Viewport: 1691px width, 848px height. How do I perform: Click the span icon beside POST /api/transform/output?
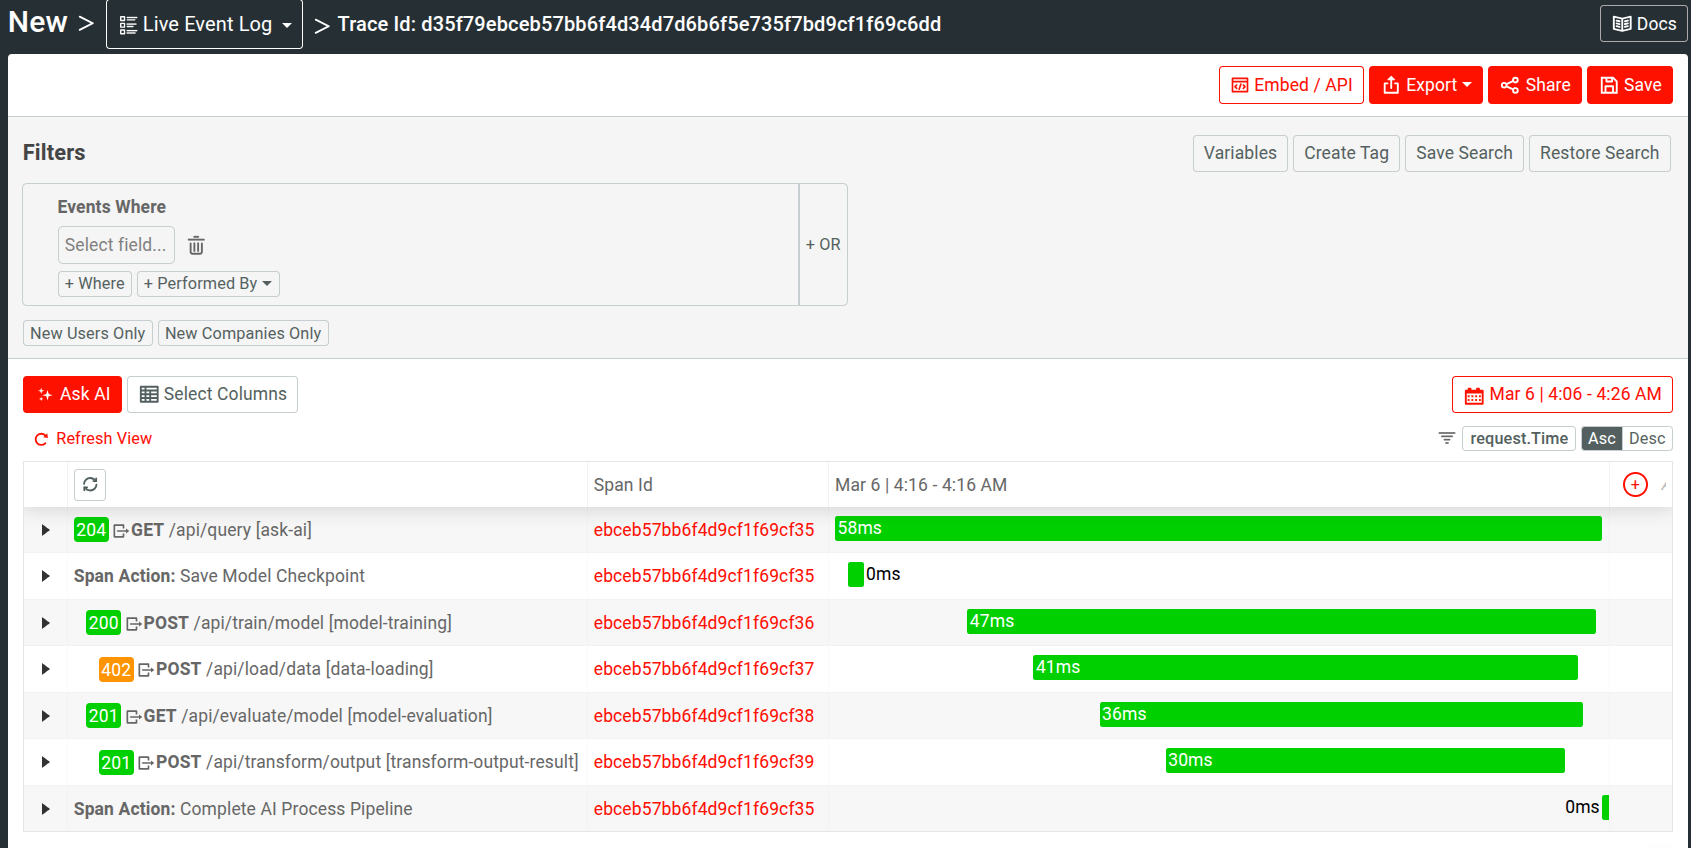pyautogui.click(x=145, y=763)
